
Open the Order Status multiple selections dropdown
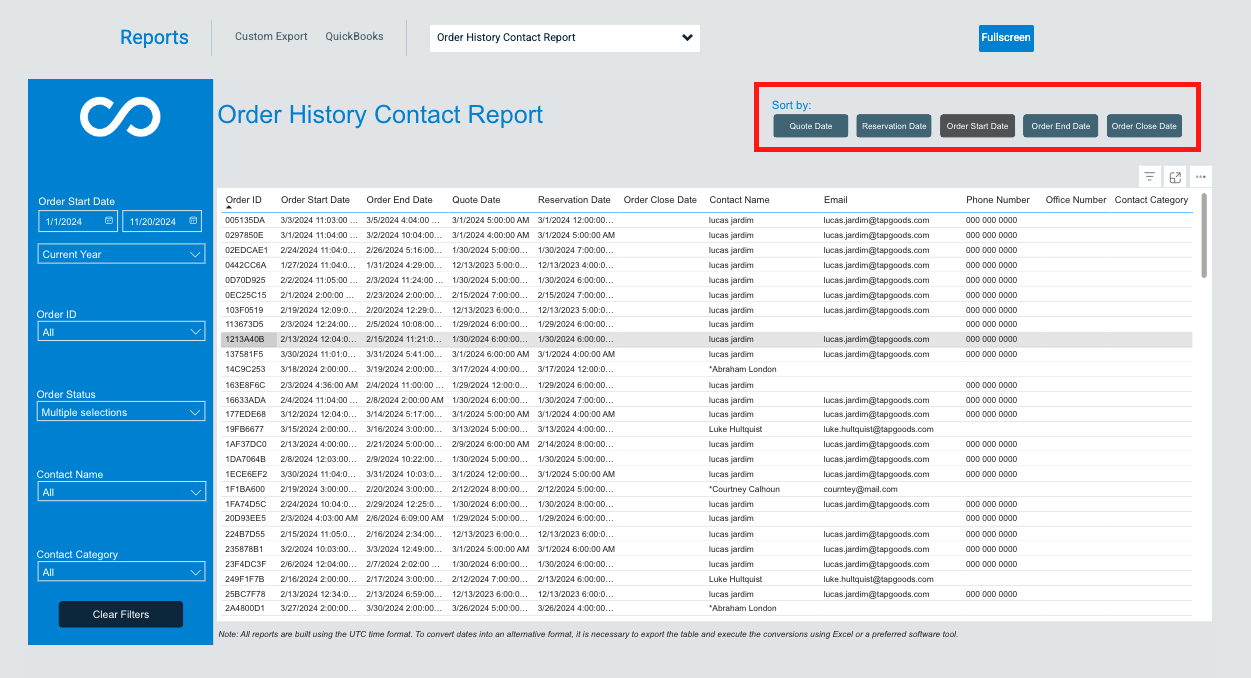coord(120,411)
